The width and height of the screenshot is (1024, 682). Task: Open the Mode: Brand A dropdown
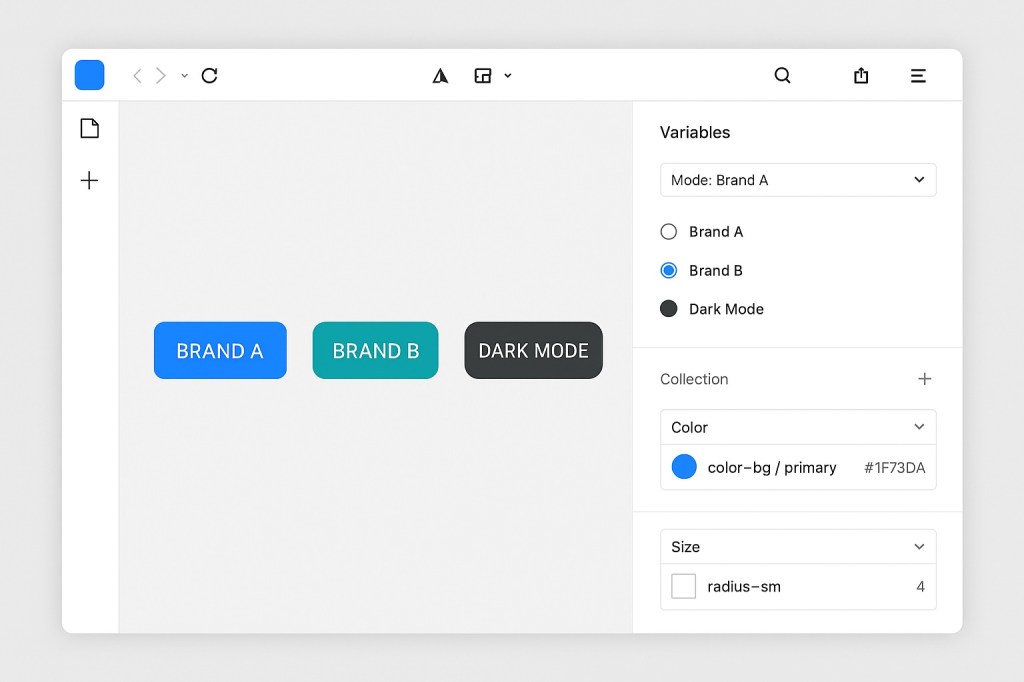797,180
